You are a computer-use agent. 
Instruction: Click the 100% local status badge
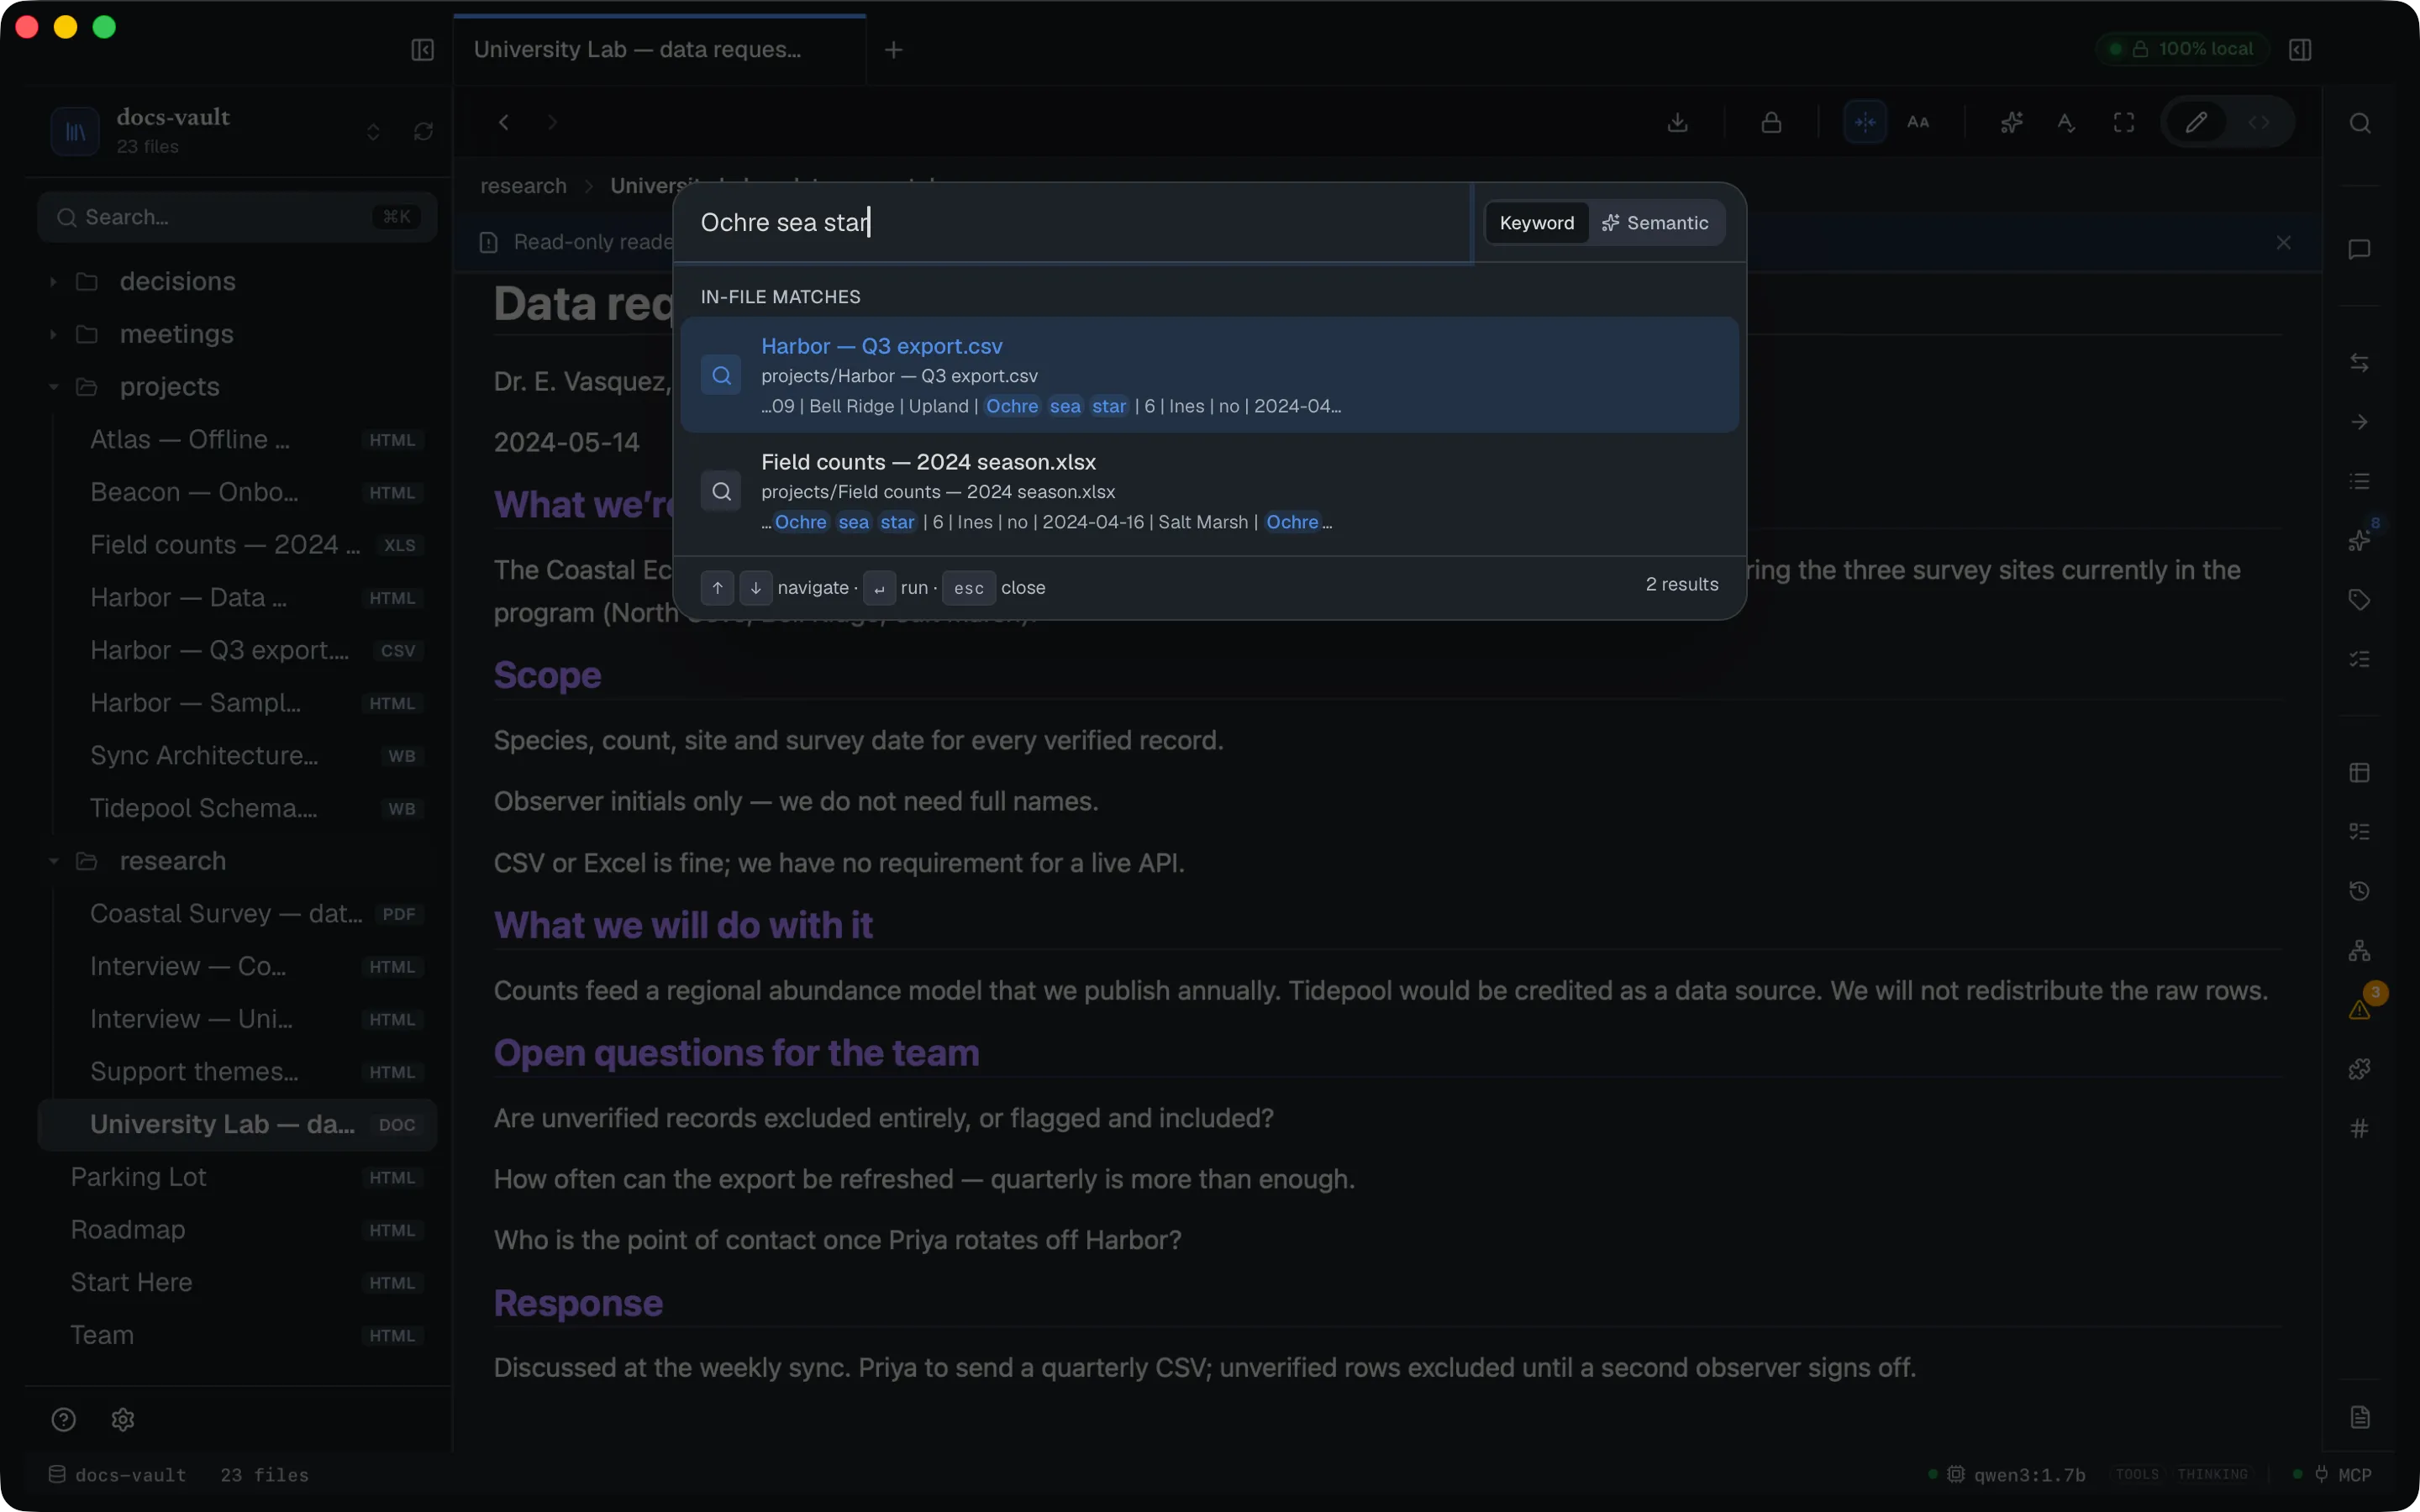tap(2183, 49)
